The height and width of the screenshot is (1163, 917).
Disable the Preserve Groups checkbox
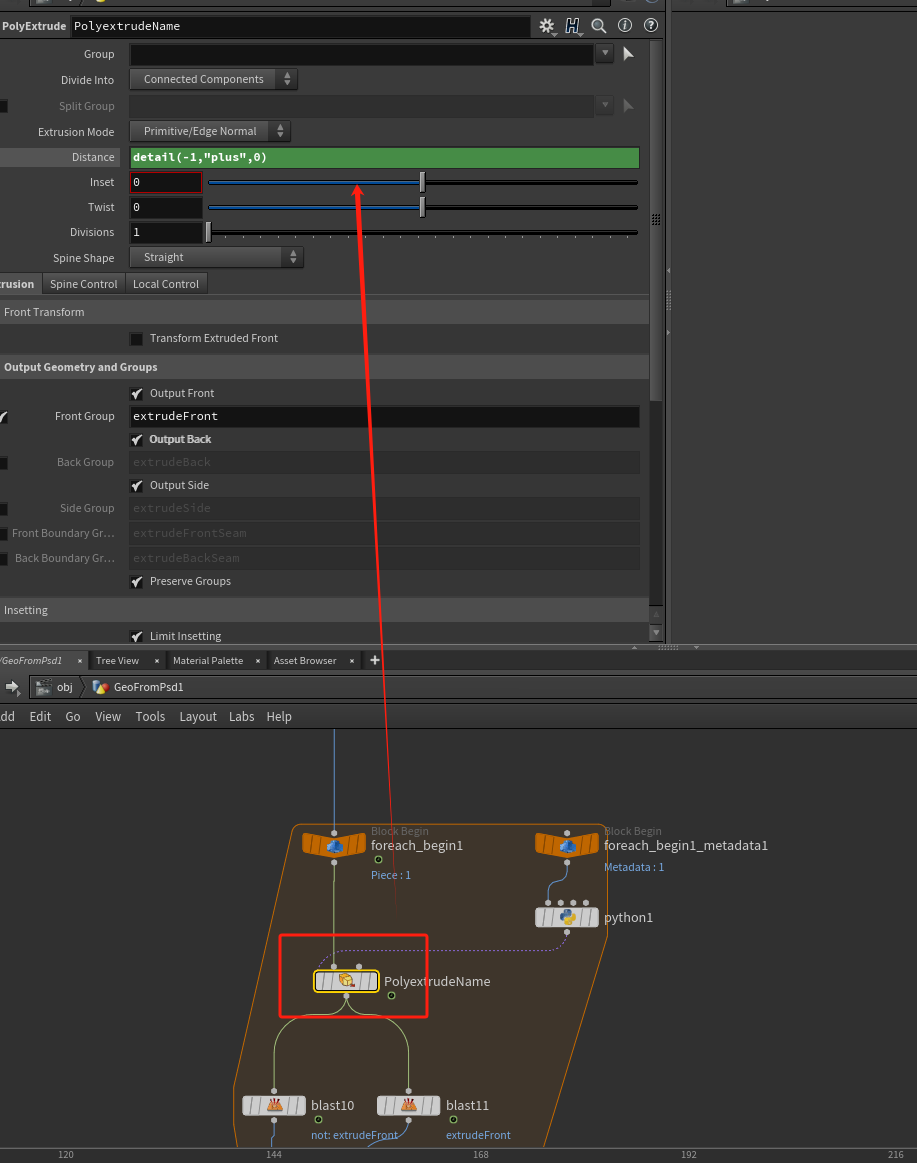pos(137,582)
